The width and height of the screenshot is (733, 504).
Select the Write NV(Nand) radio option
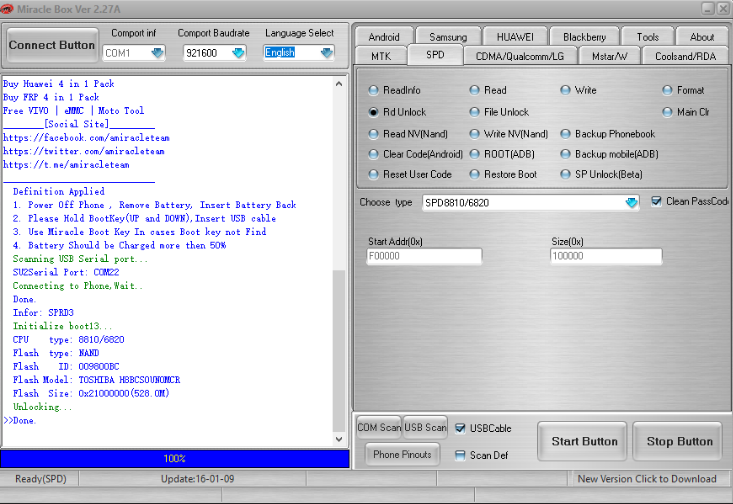[x=509, y=134]
